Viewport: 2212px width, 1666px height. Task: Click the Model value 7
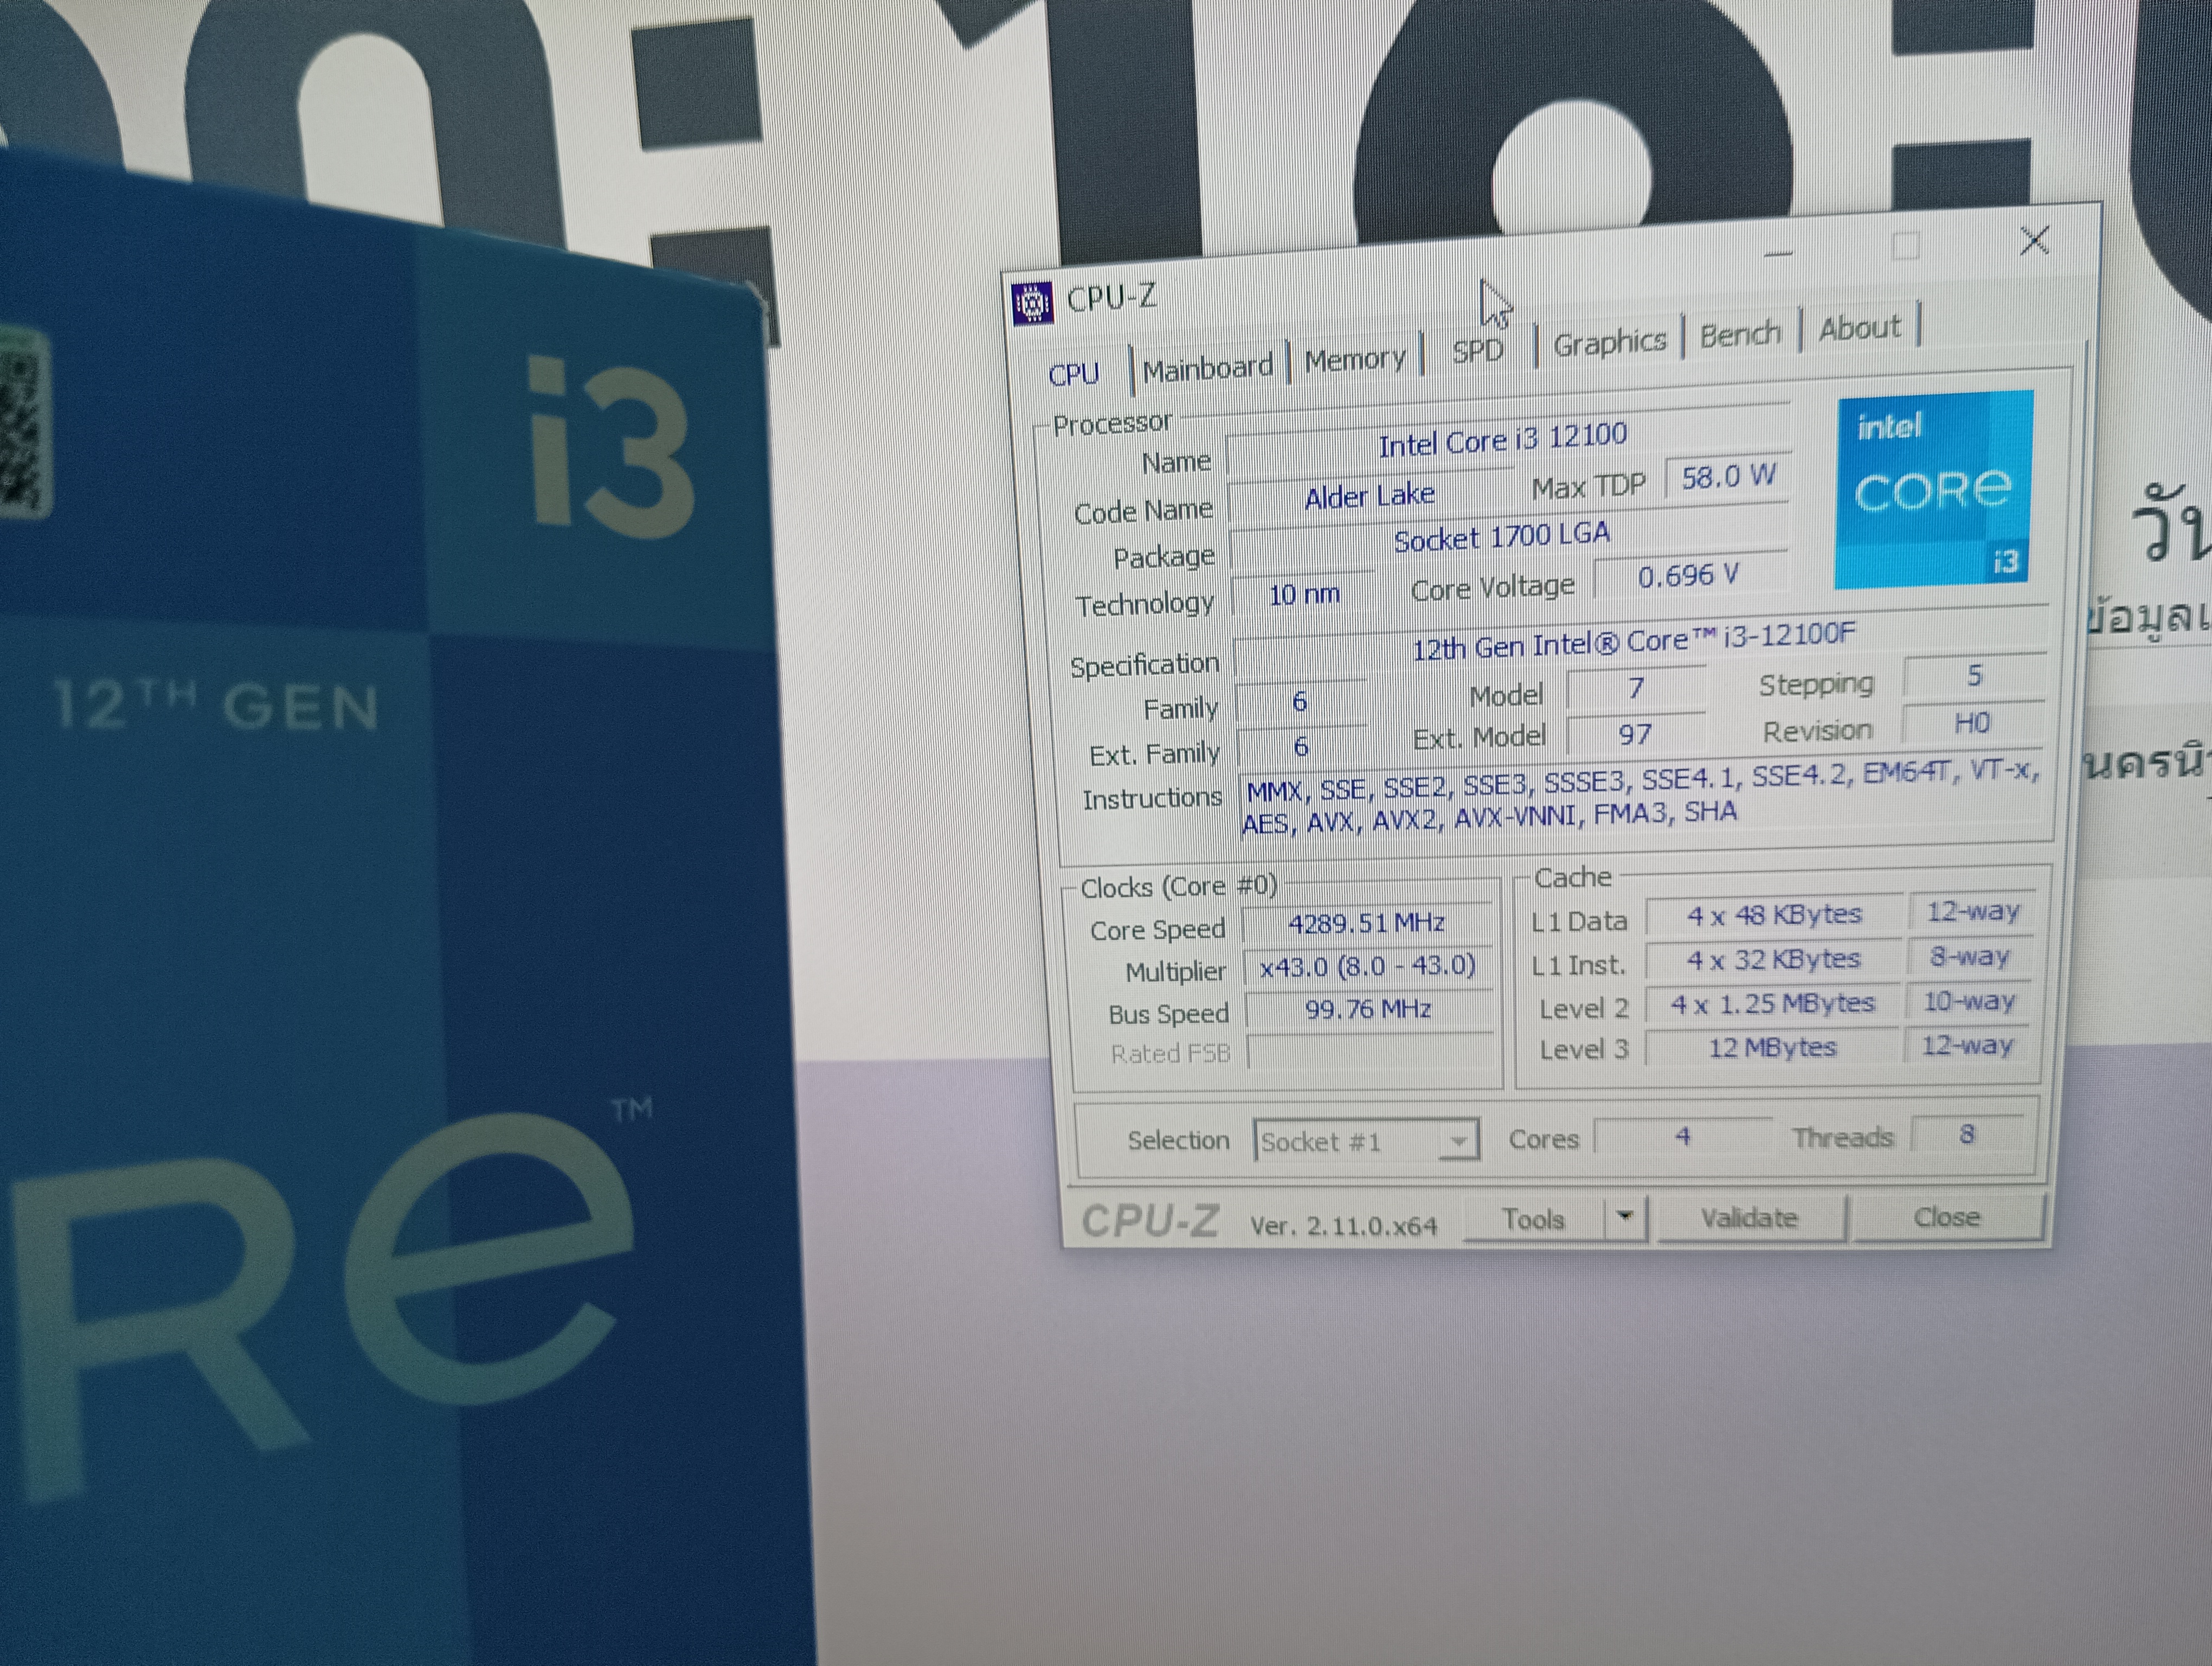point(1635,688)
